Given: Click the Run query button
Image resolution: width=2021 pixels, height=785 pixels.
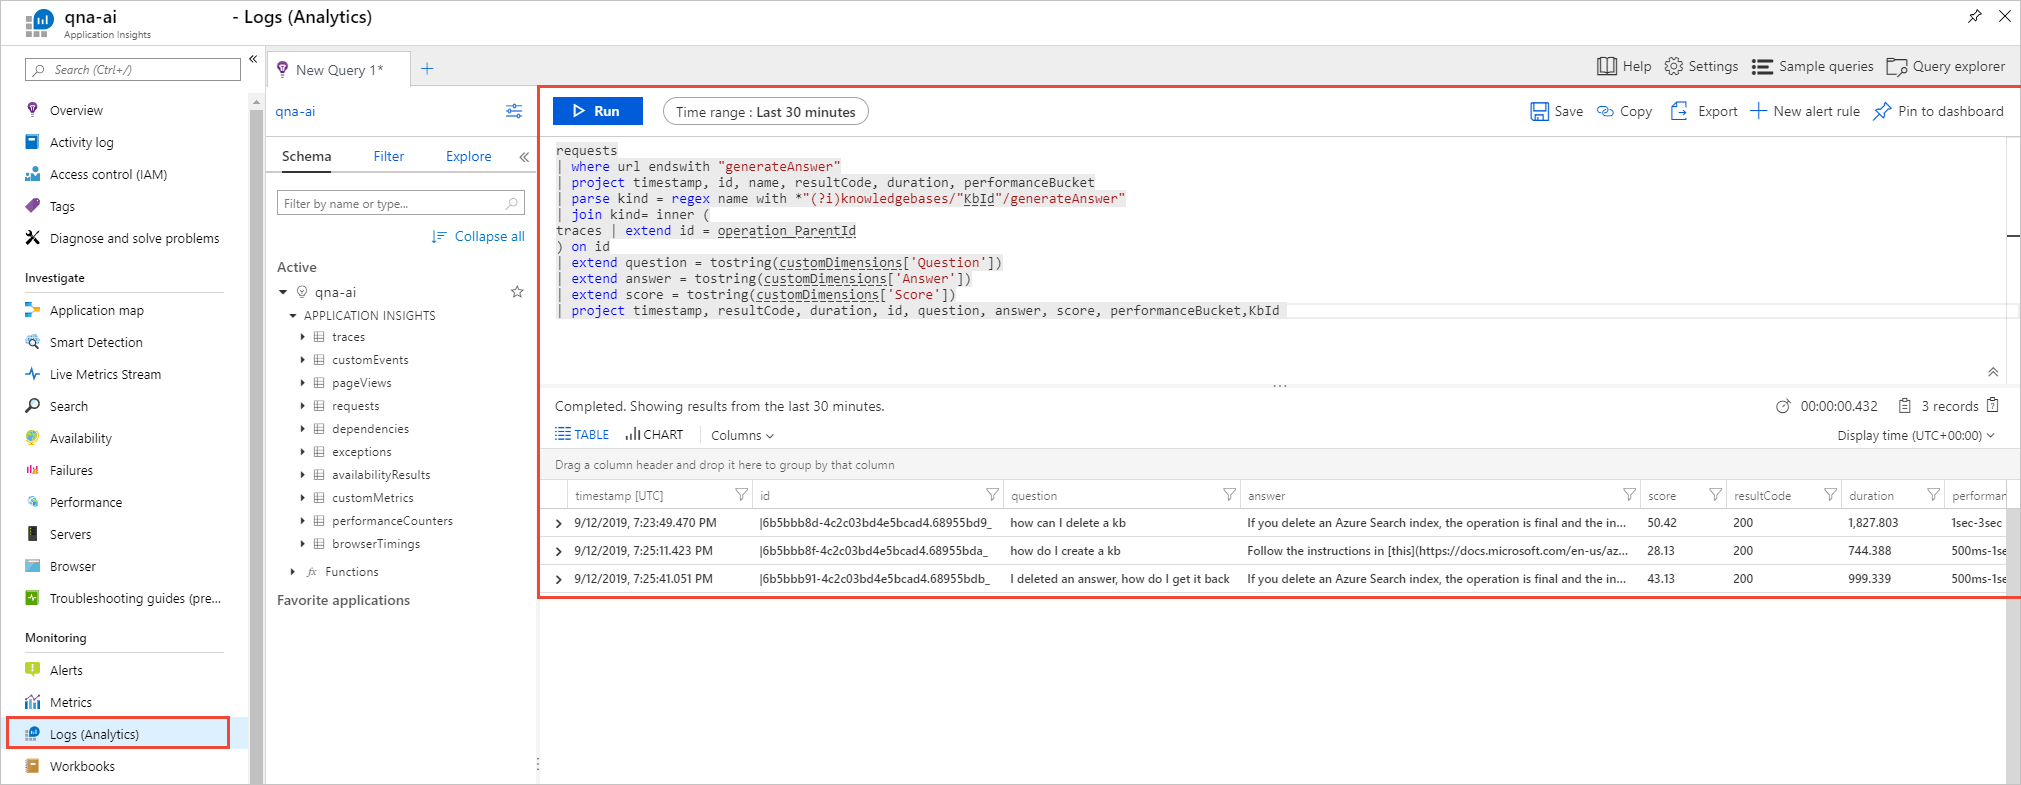Looking at the screenshot, I should 597,111.
